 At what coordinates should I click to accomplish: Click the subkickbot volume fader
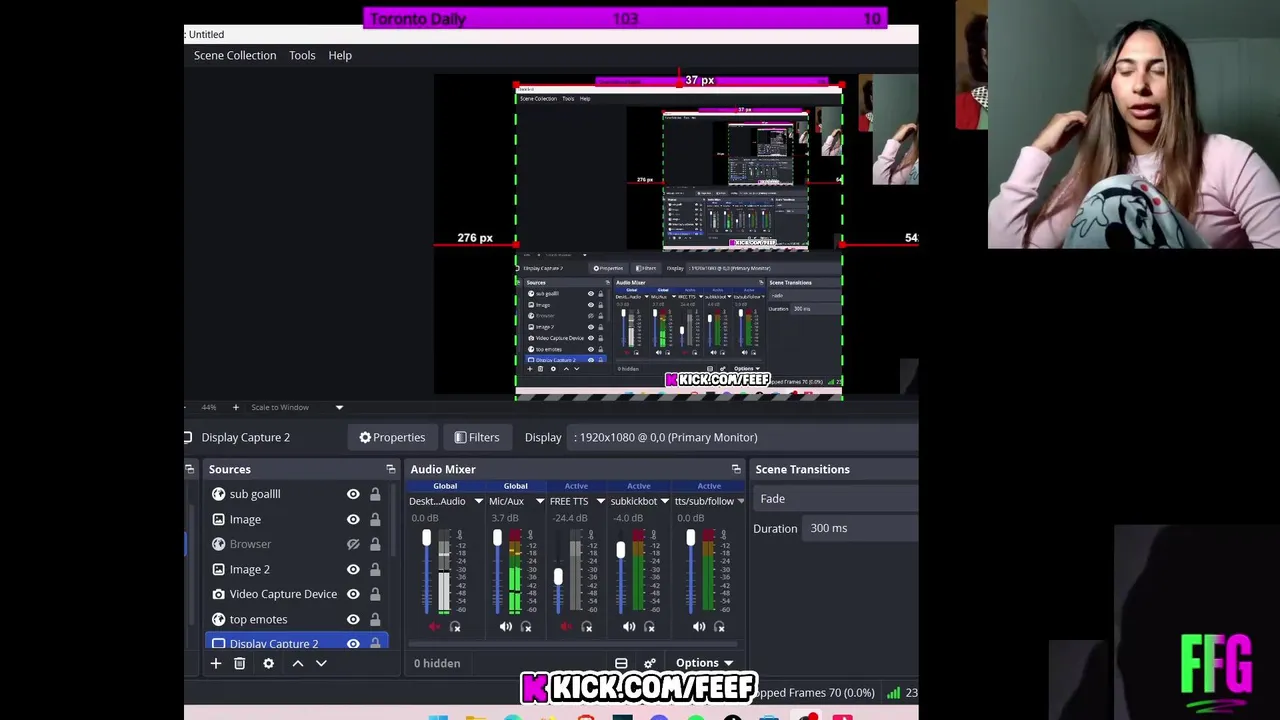[621, 550]
